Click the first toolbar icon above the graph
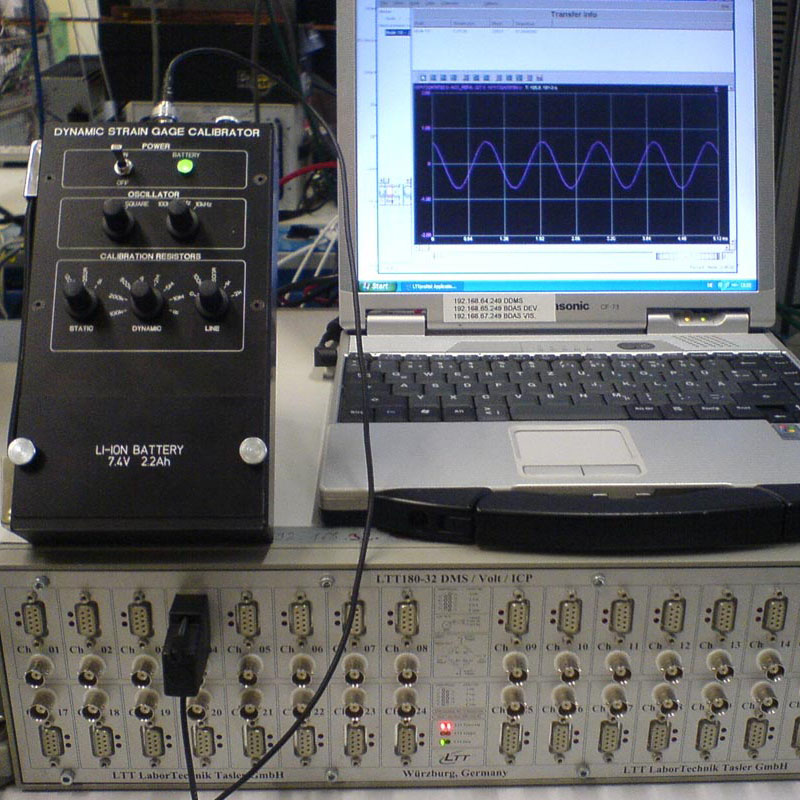800x800 pixels. (x=423, y=78)
